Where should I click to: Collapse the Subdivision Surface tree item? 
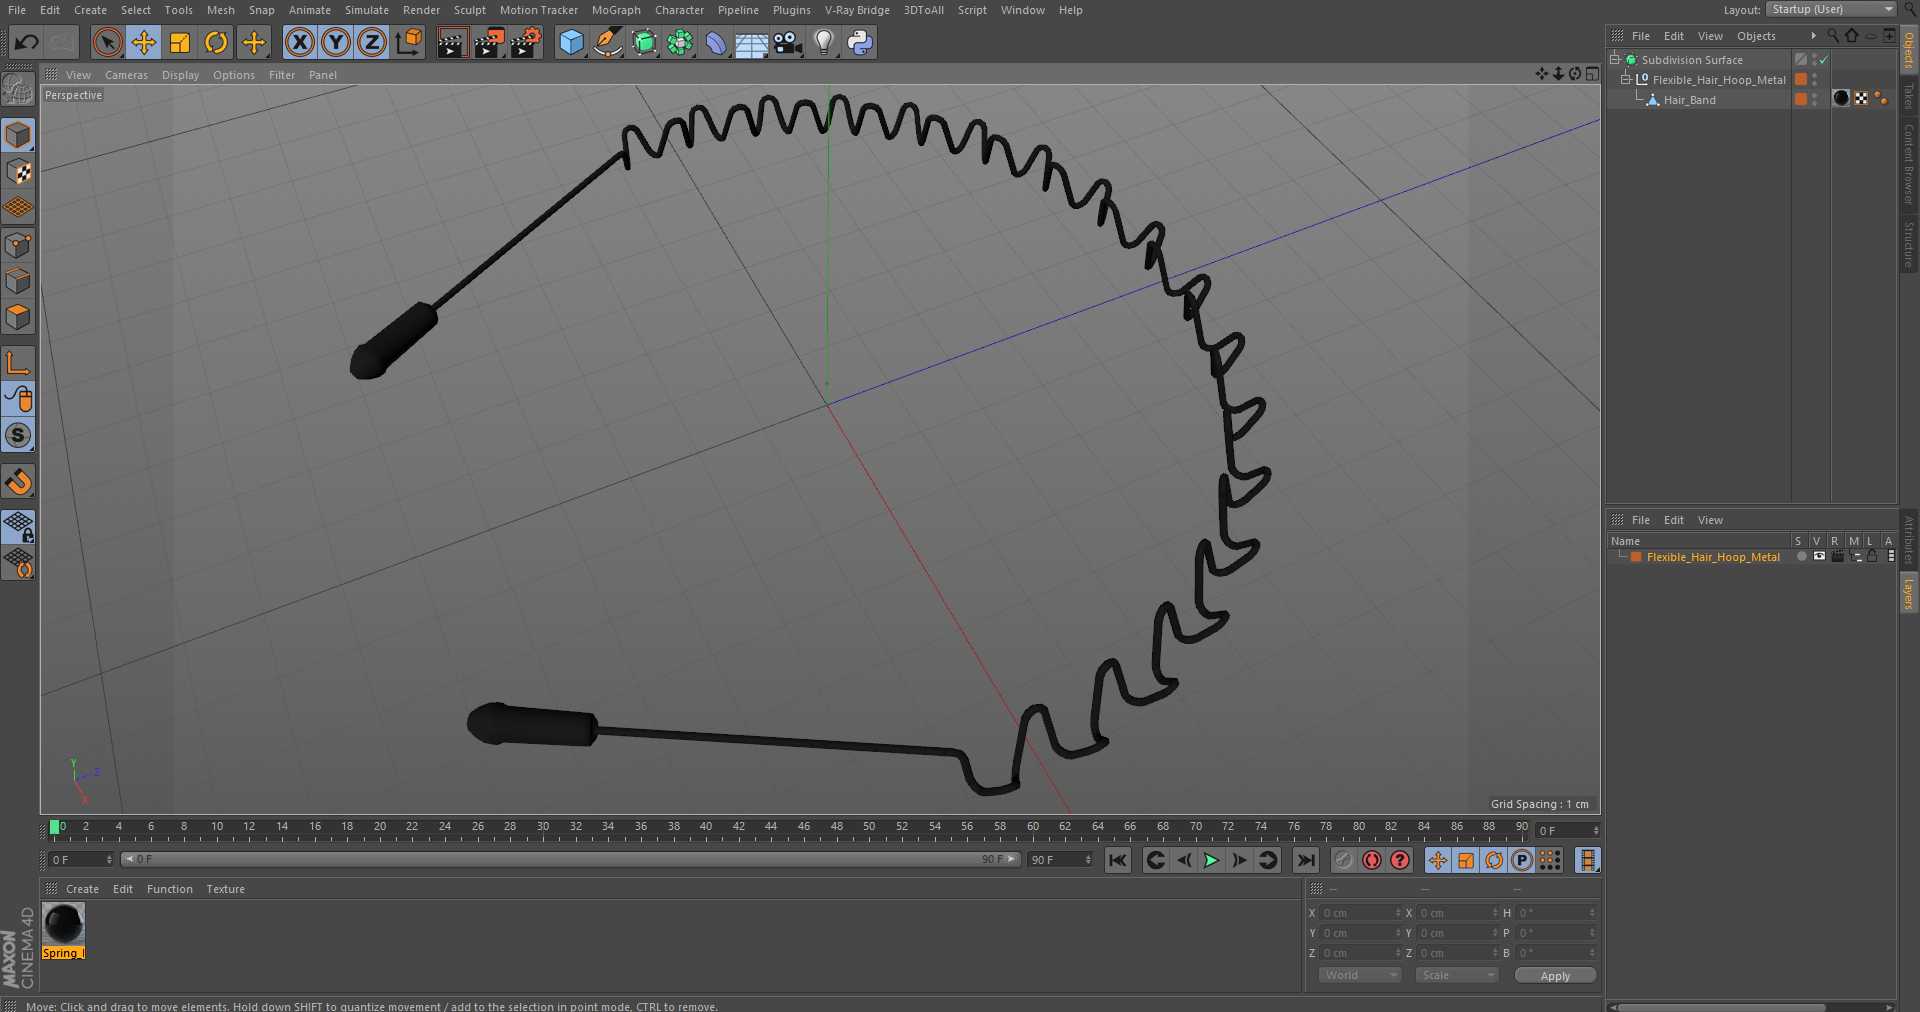point(1614,60)
